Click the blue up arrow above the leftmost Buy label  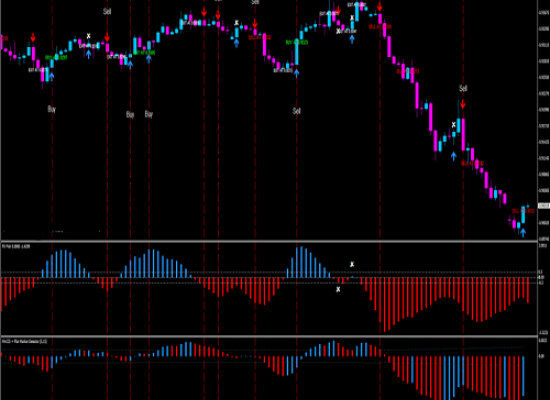(52, 76)
